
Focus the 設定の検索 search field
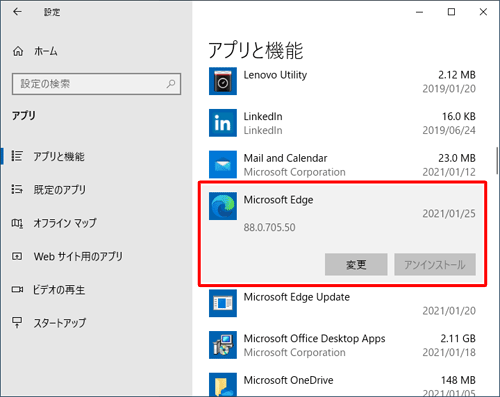(96, 84)
